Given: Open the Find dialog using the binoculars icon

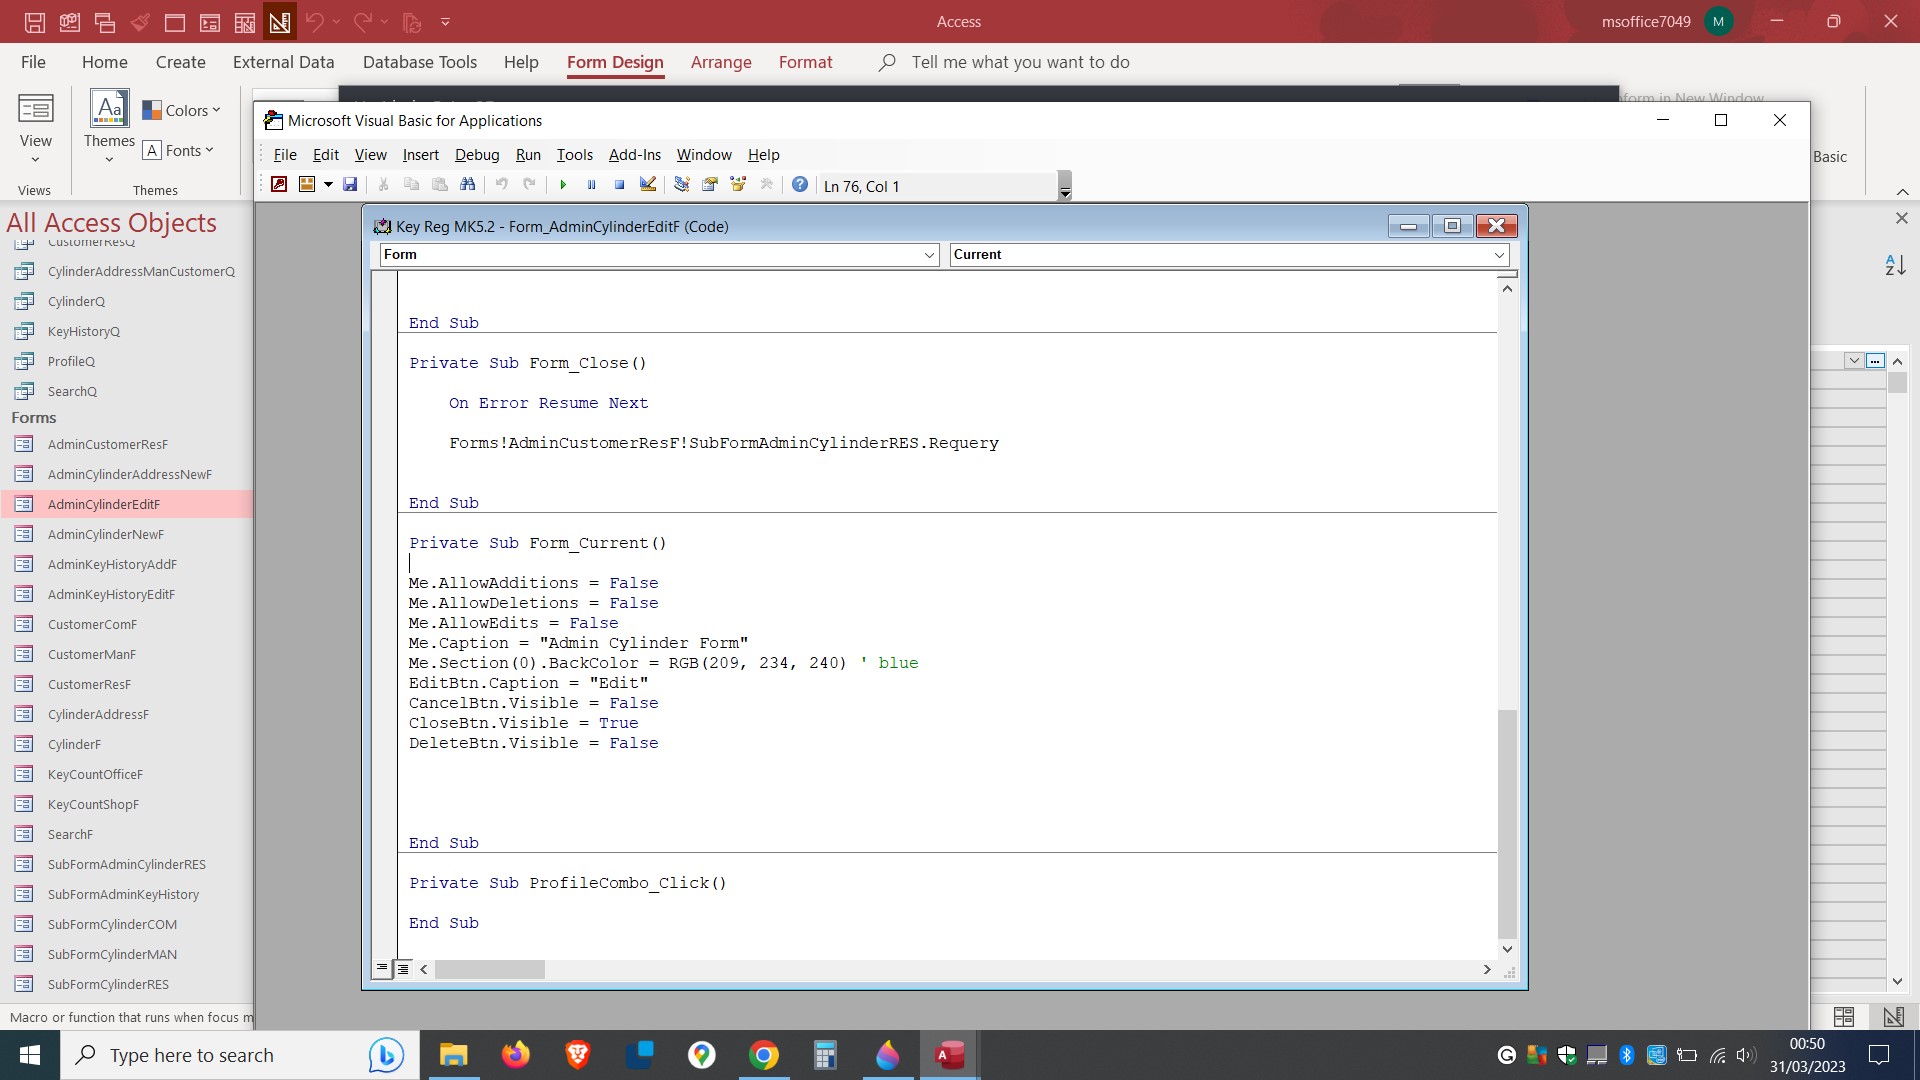Looking at the screenshot, I should tap(468, 184).
